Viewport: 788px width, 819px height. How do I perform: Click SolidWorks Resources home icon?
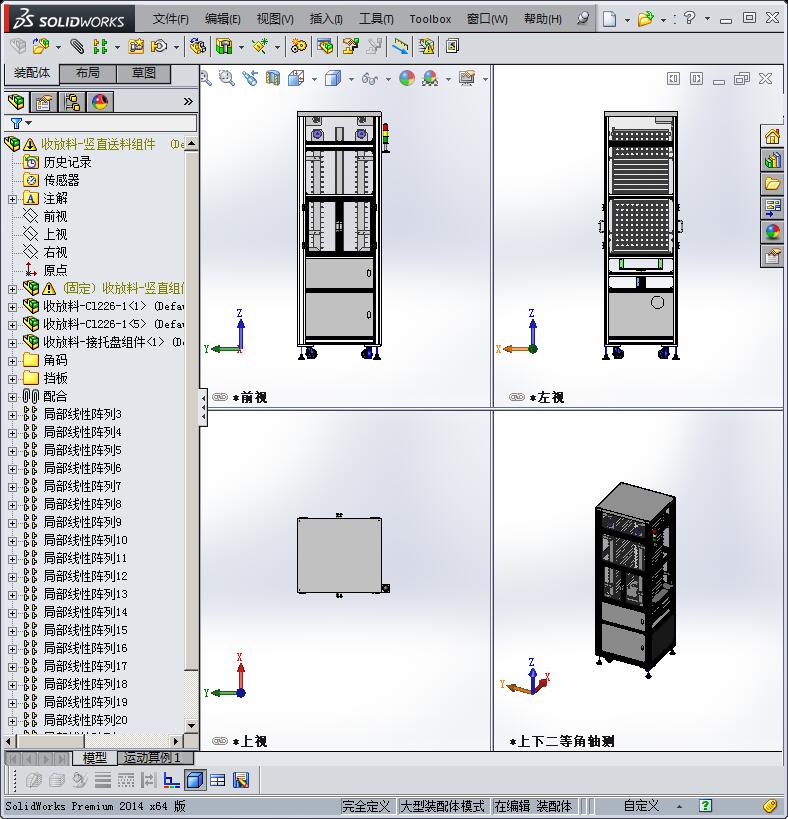point(772,137)
